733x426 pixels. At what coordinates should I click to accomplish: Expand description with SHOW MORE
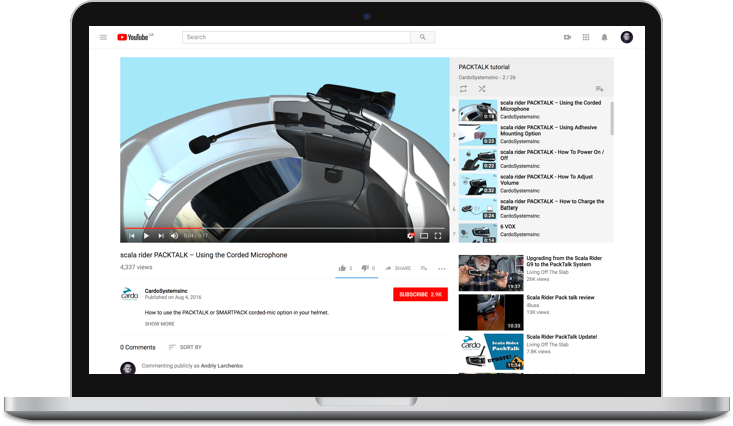pos(159,324)
